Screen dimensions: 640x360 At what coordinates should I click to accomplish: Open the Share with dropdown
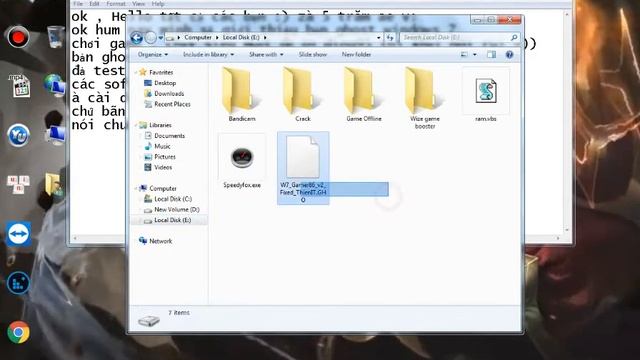click(266, 54)
